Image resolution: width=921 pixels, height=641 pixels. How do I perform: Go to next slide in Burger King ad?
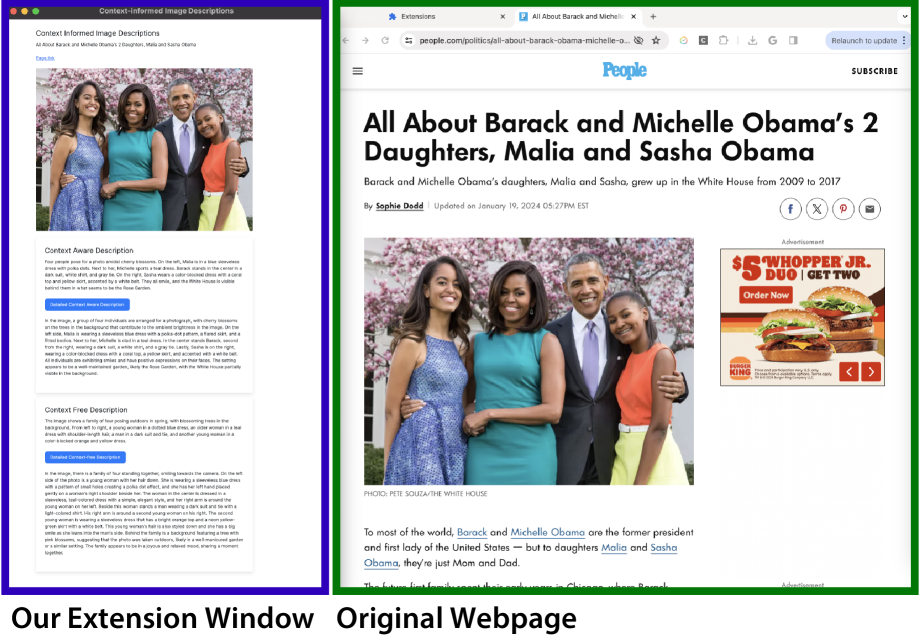tap(871, 372)
